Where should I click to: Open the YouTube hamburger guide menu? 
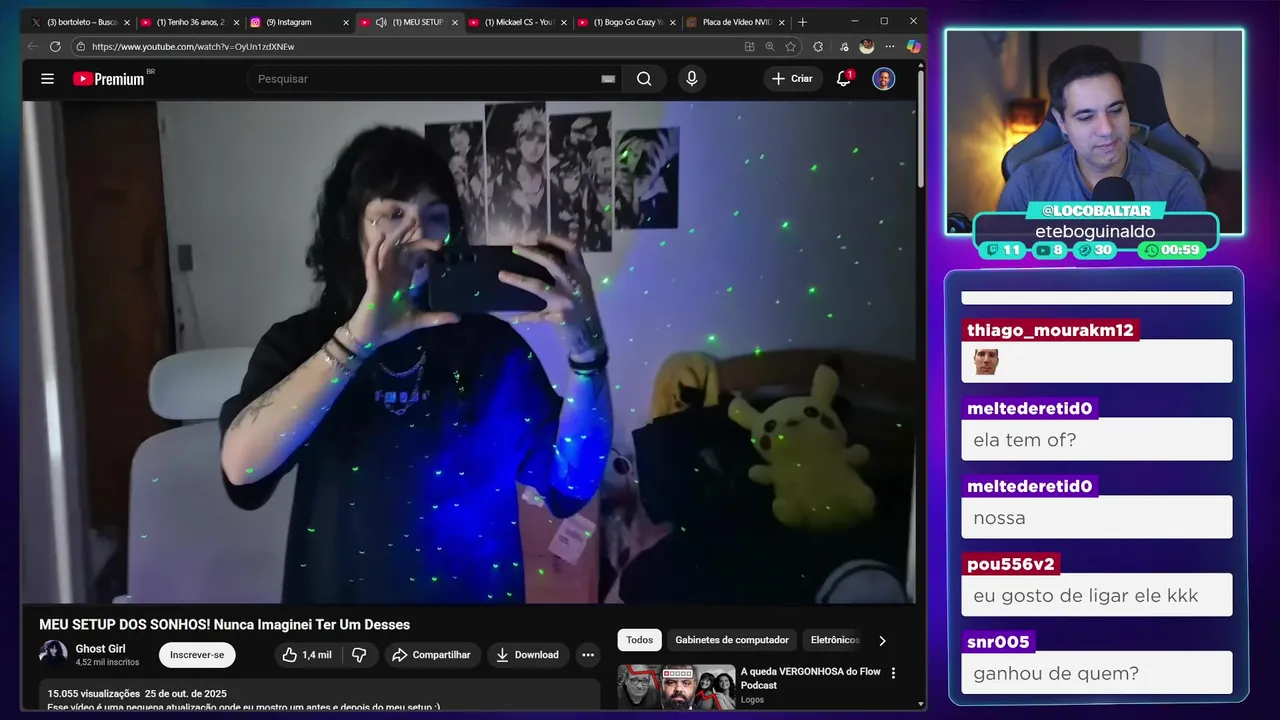coord(47,79)
